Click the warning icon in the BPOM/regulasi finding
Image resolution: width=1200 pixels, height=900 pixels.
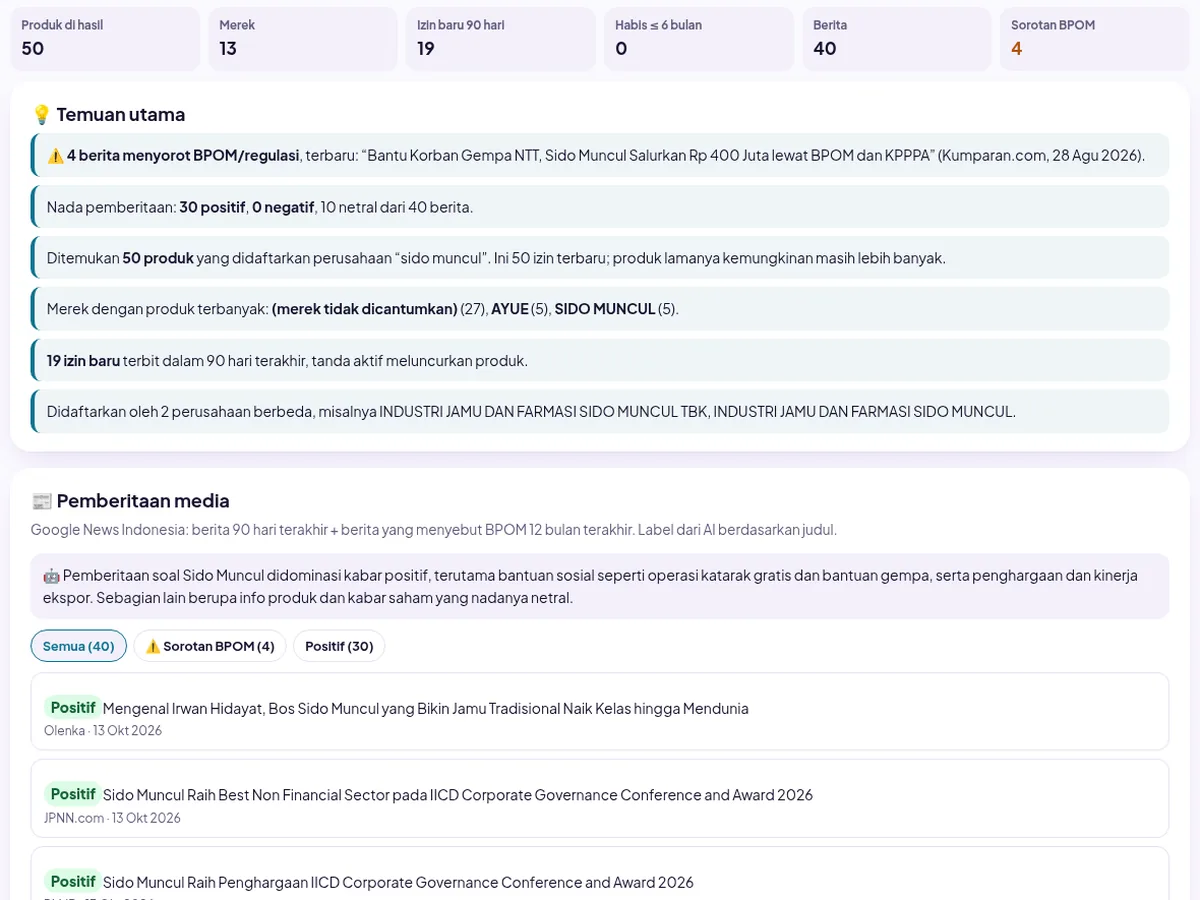55,156
